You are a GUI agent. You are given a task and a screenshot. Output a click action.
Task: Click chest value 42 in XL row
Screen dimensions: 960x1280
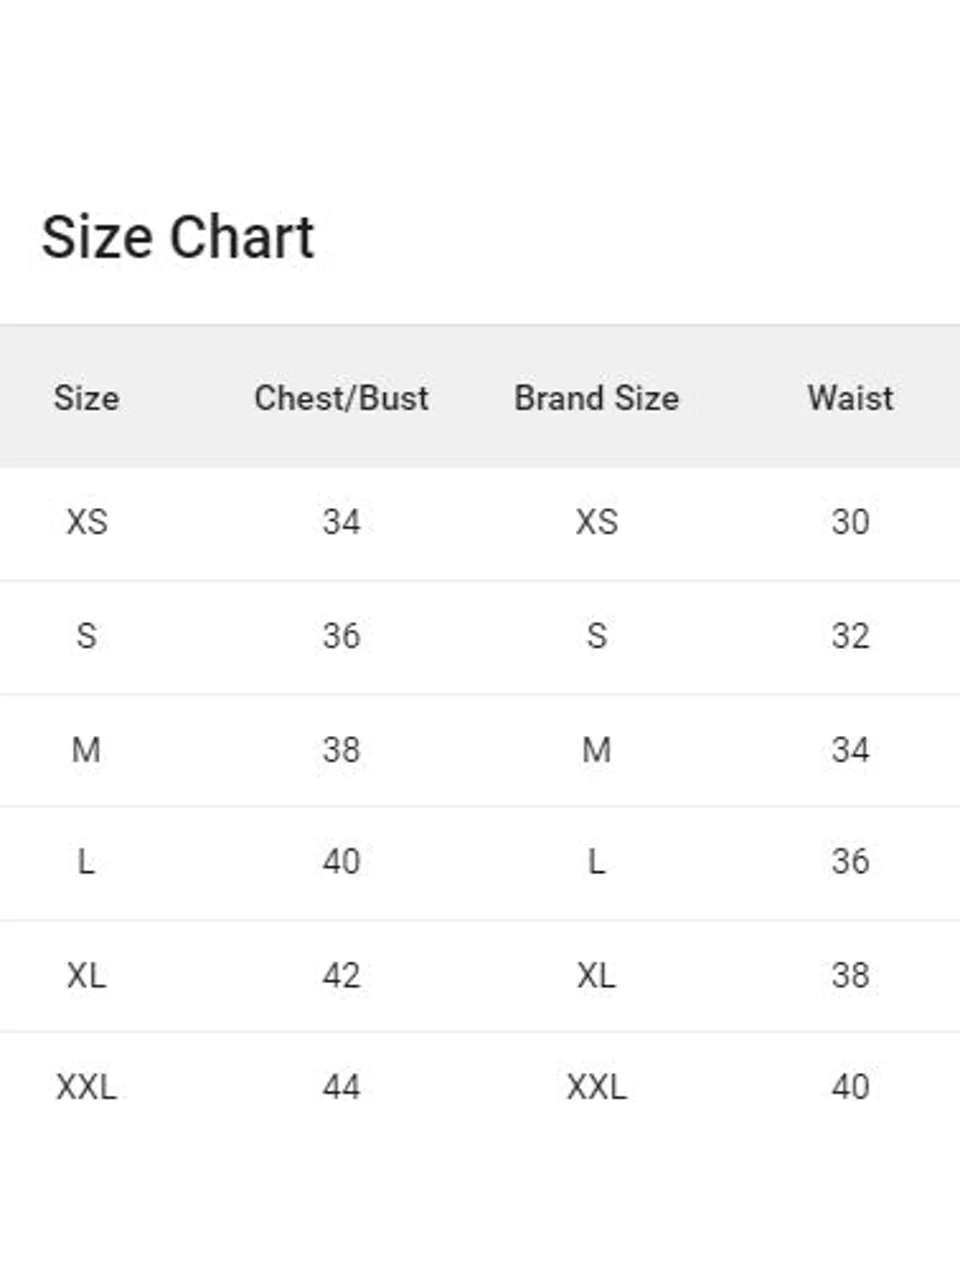click(x=341, y=976)
